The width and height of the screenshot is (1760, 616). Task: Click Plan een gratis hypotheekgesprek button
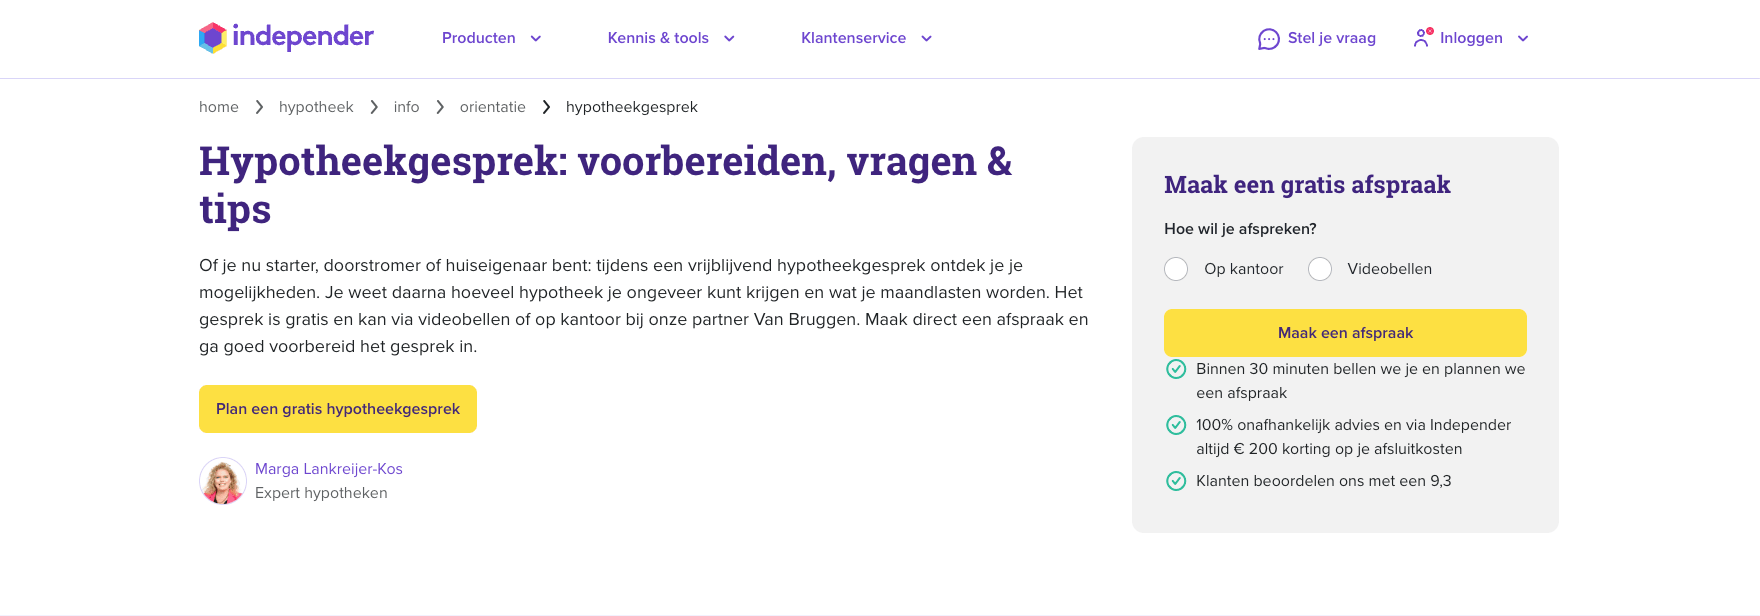click(338, 409)
